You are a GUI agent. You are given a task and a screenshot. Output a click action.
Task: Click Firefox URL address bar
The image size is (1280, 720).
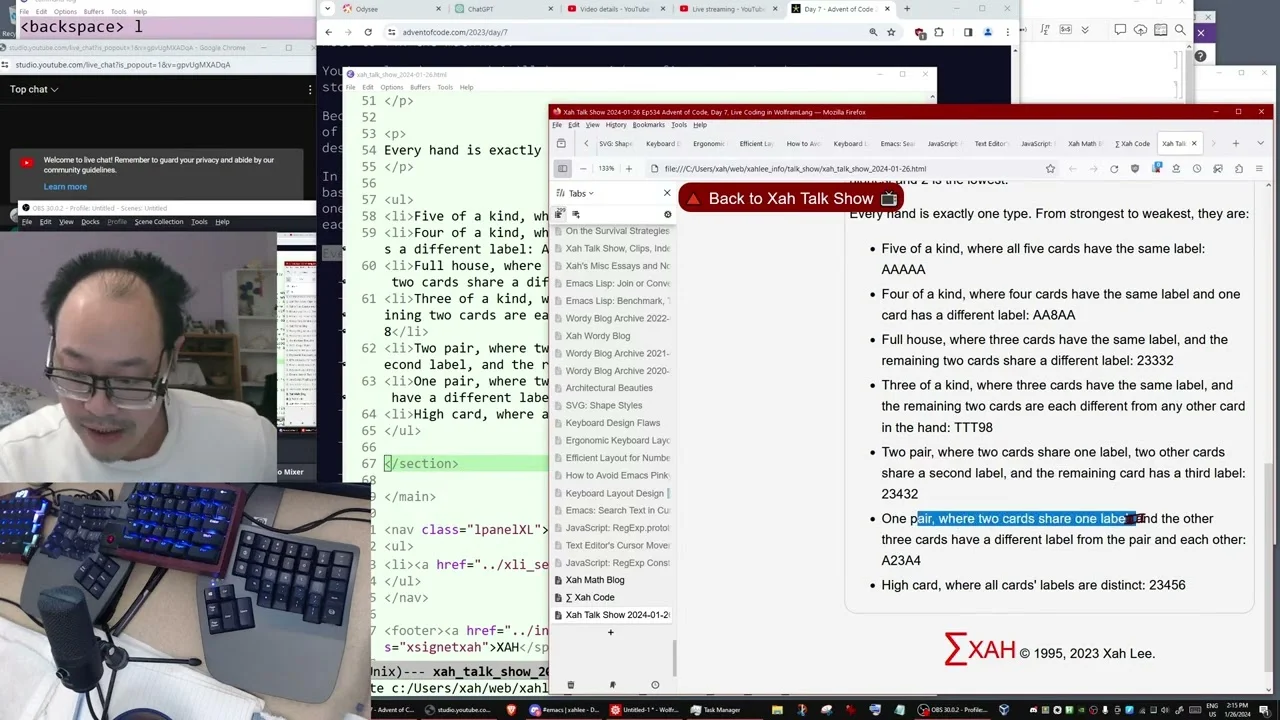[850, 169]
